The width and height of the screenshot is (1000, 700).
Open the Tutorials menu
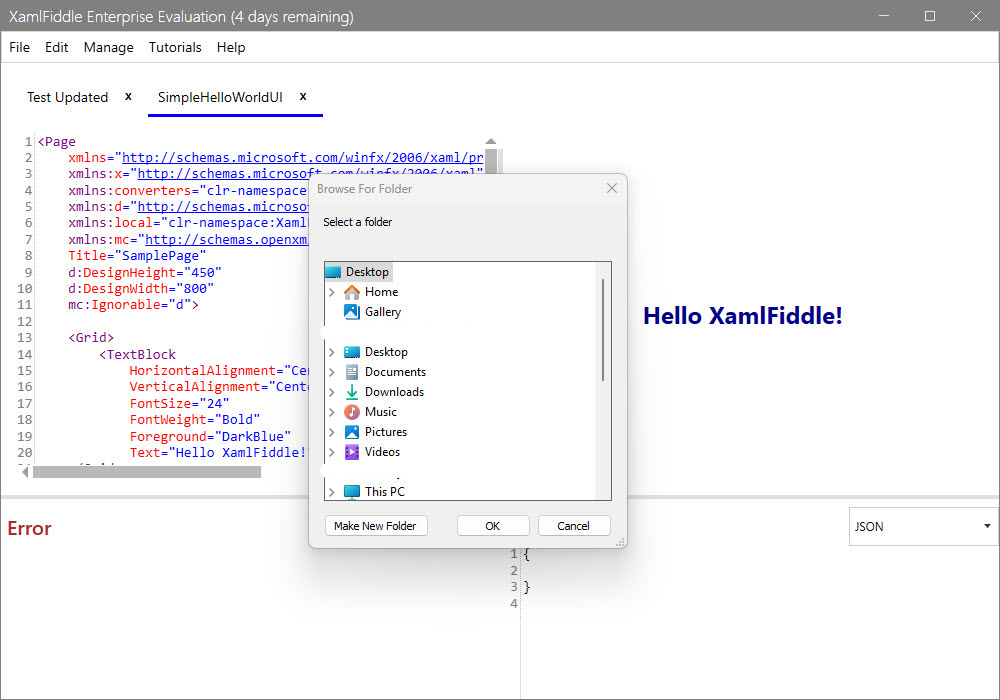coord(175,47)
